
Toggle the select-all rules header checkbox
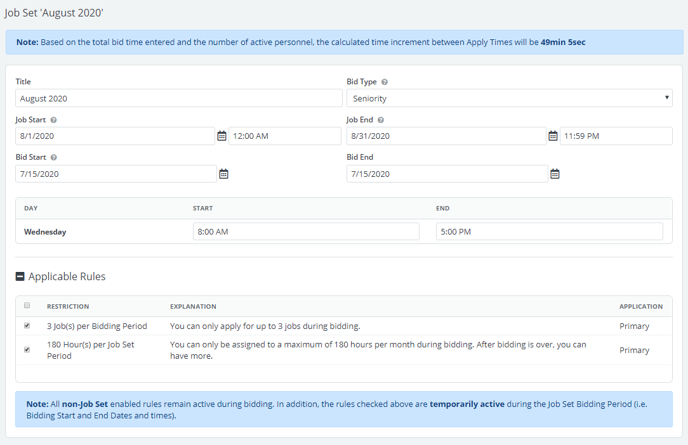[27, 306]
